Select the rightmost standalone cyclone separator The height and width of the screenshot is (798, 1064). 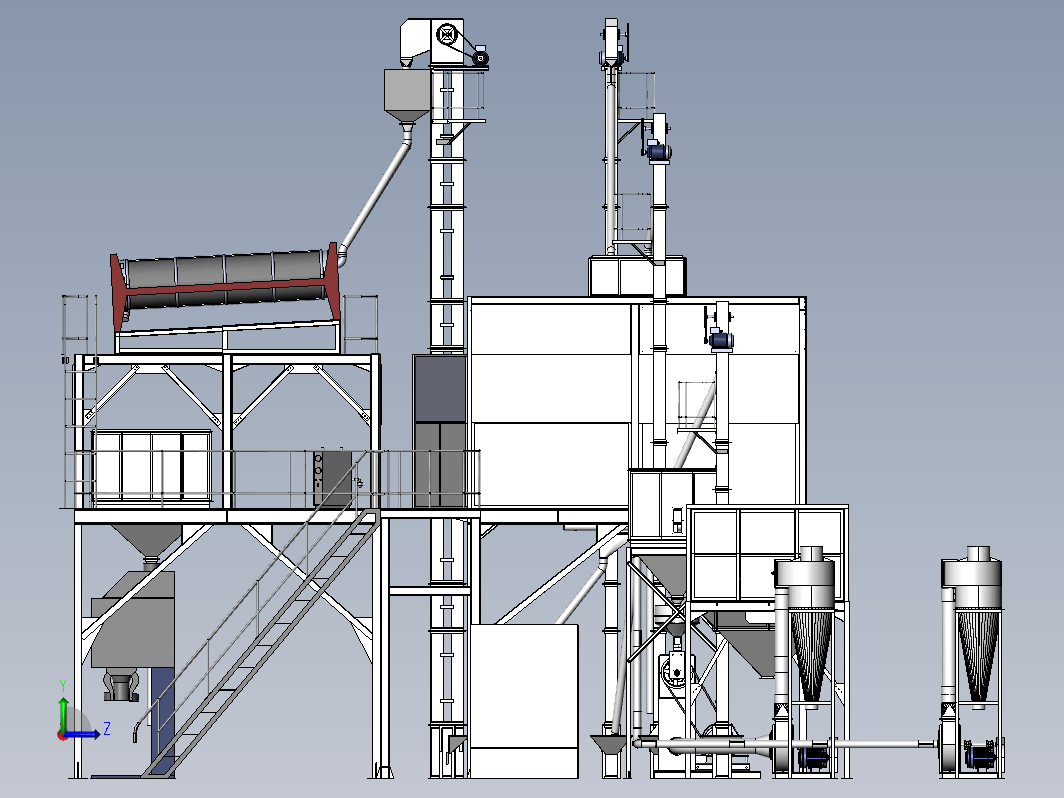[973, 662]
